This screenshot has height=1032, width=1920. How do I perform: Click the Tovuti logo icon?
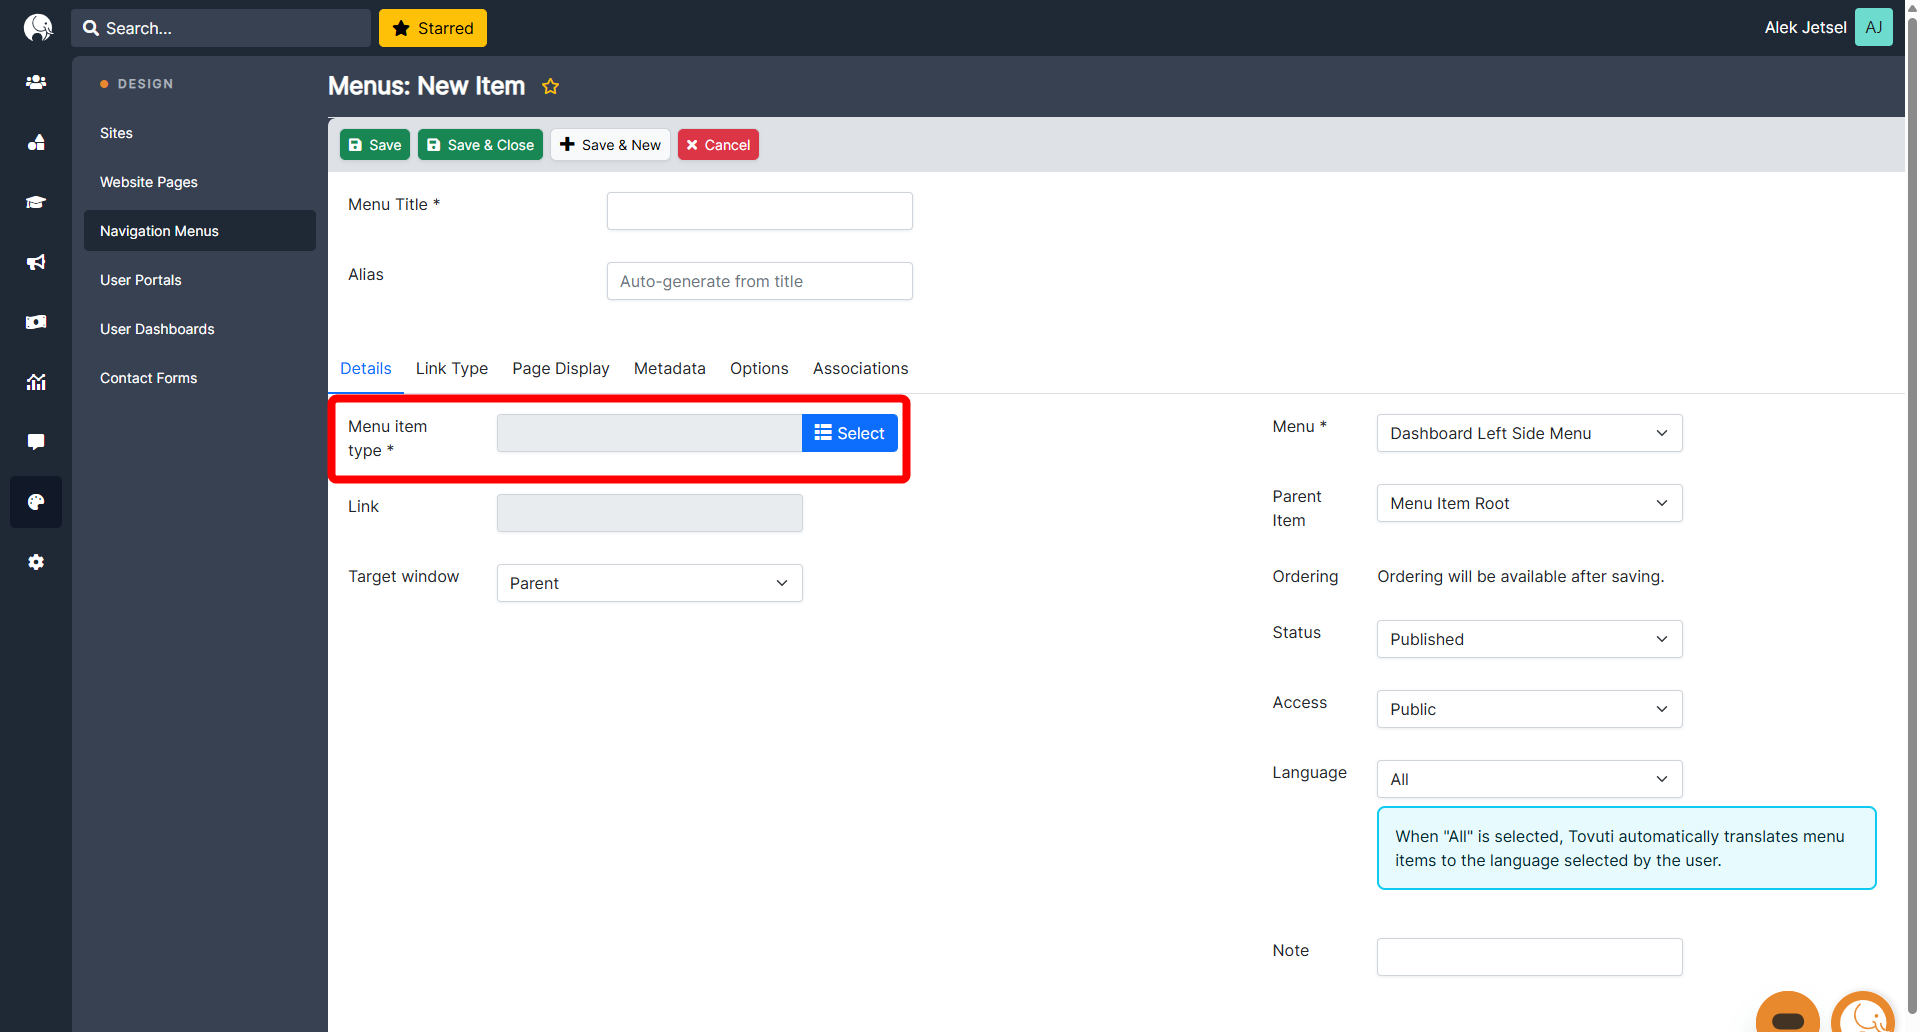point(37,28)
